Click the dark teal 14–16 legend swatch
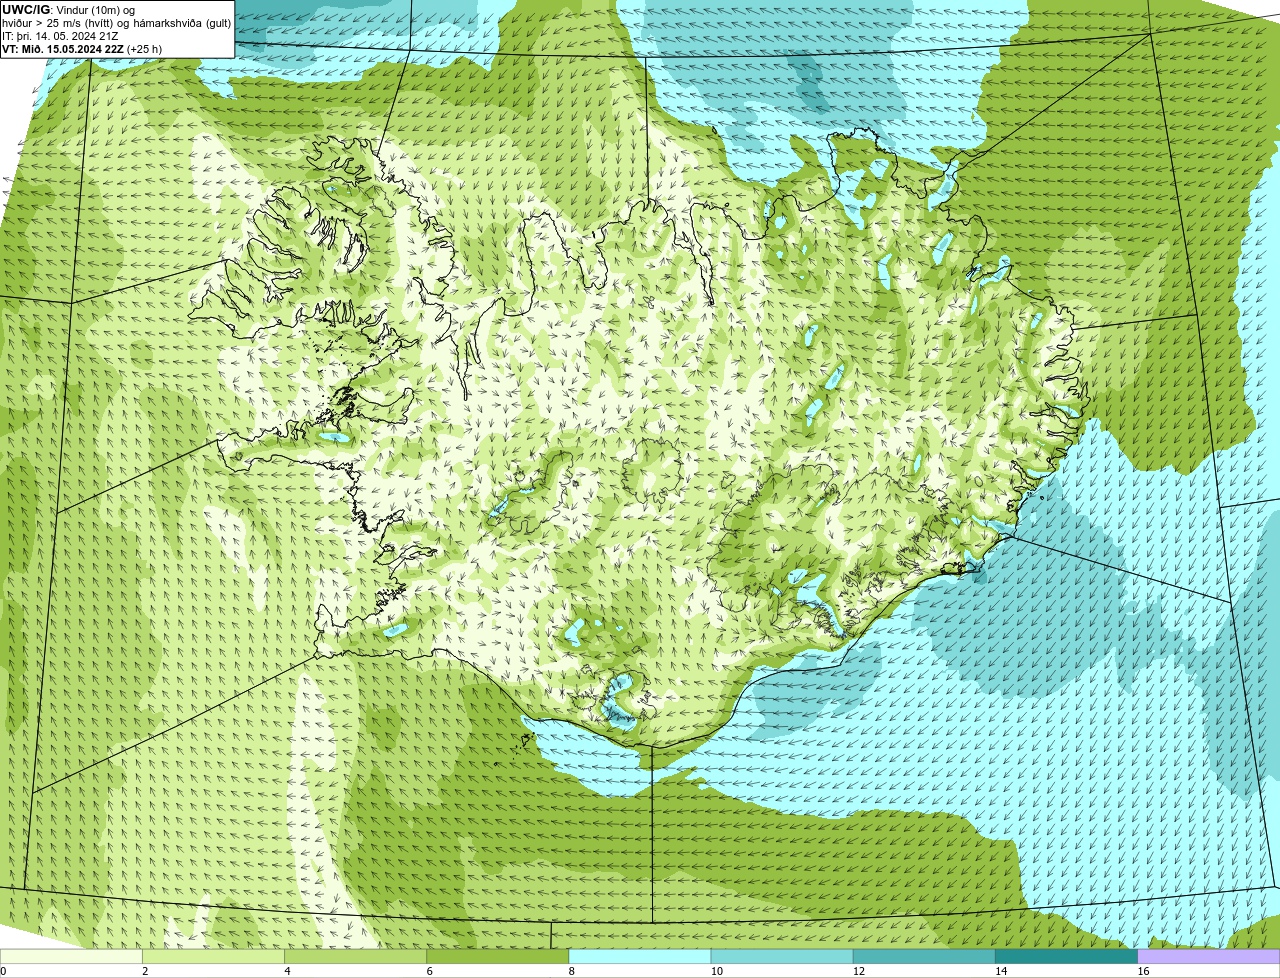This screenshot has height=978, width=1280. [1068, 957]
